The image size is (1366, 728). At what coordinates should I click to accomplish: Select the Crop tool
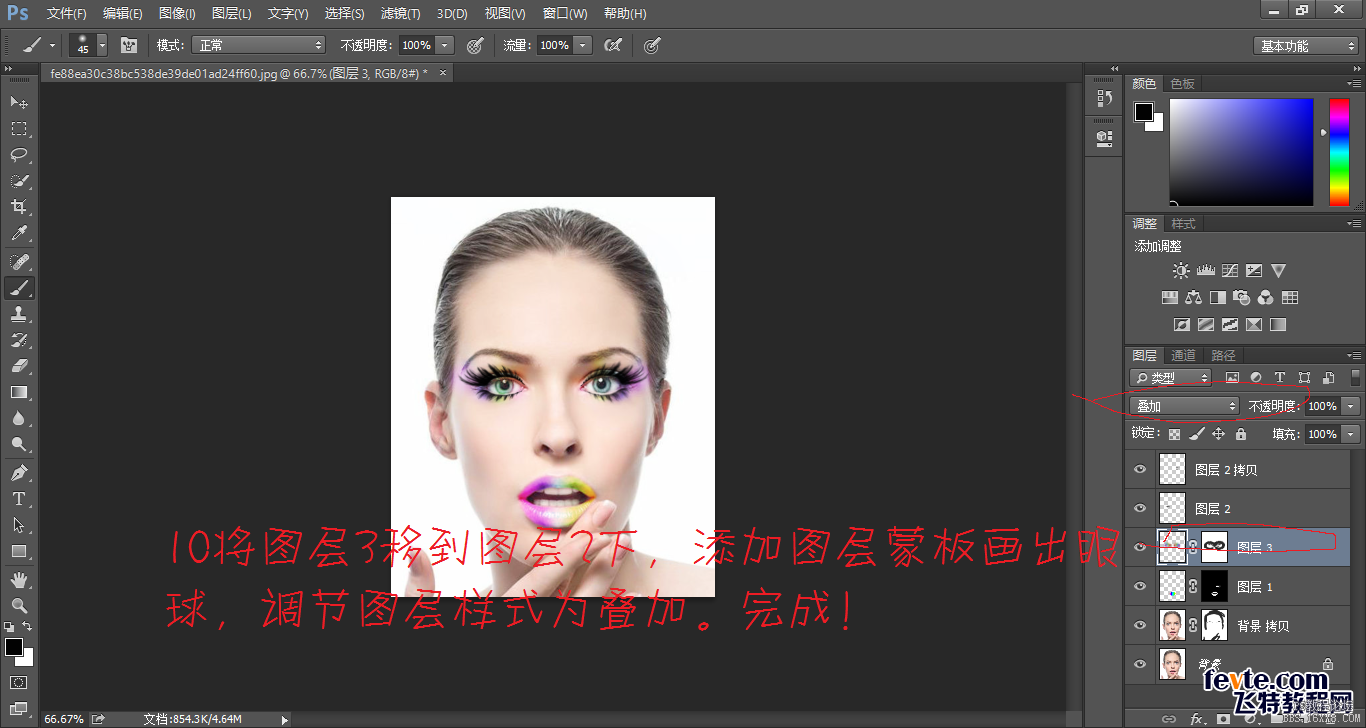[x=19, y=207]
